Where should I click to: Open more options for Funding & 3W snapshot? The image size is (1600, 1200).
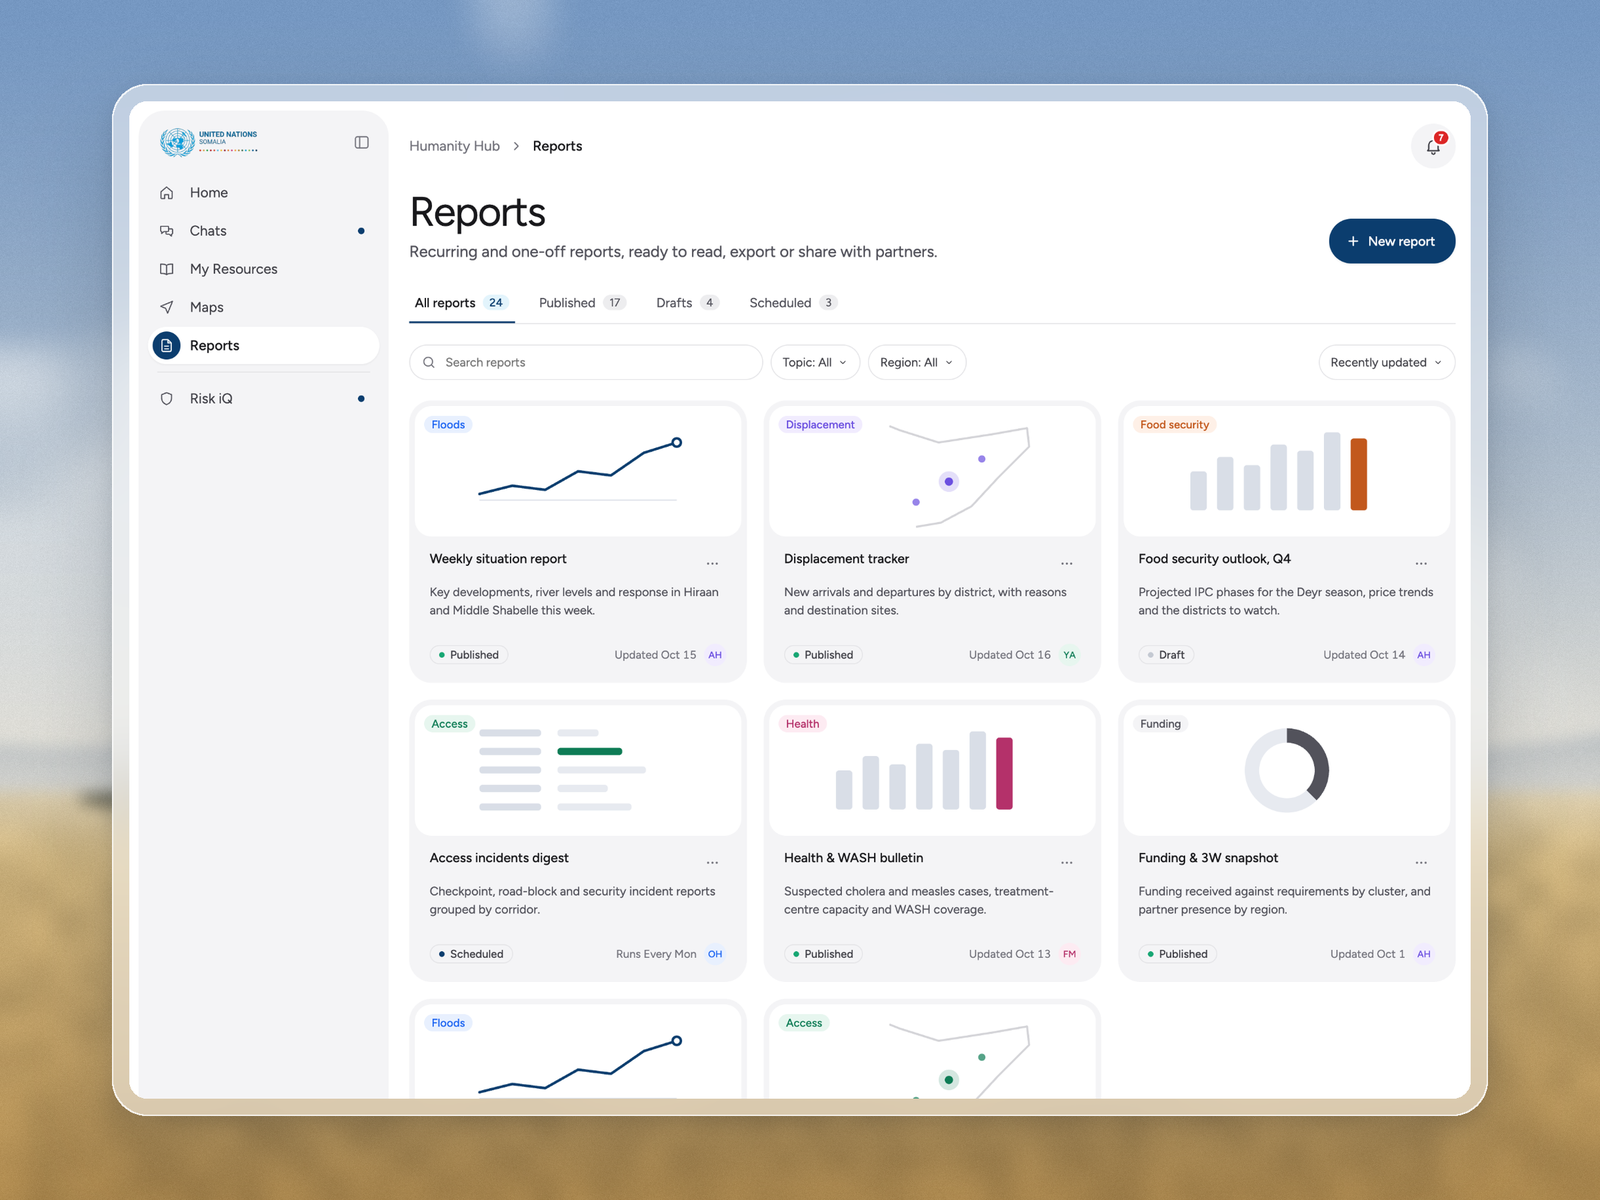(x=1421, y=863)
